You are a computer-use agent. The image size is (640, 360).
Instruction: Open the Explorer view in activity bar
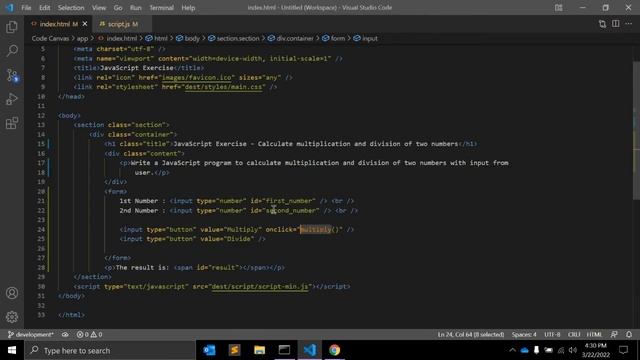coord(12,27)
